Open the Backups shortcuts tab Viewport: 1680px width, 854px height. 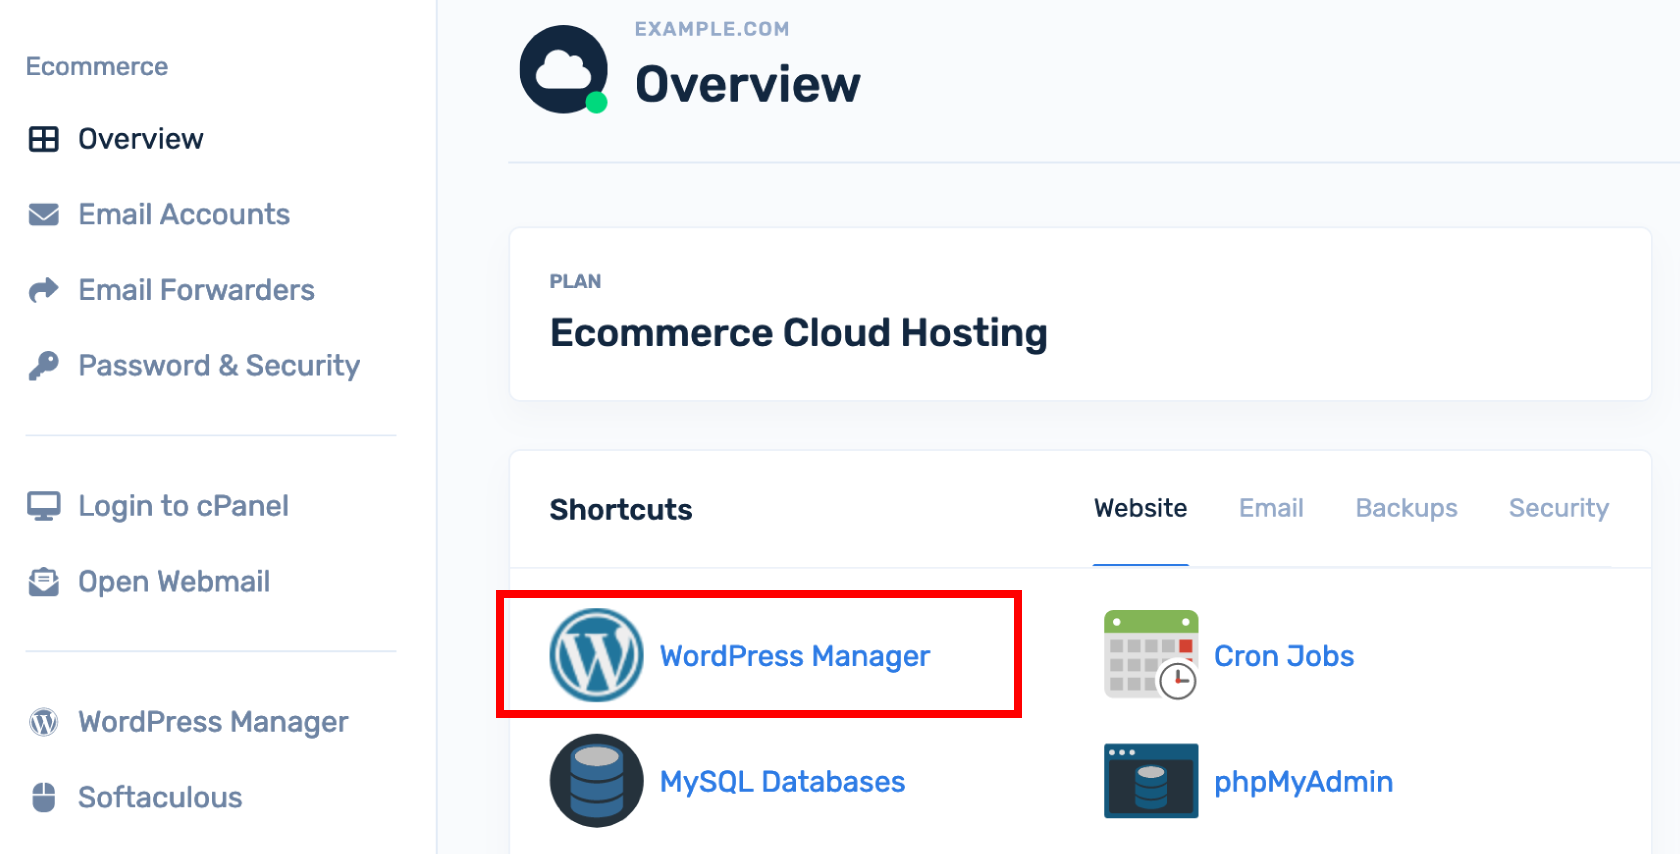1406,508
